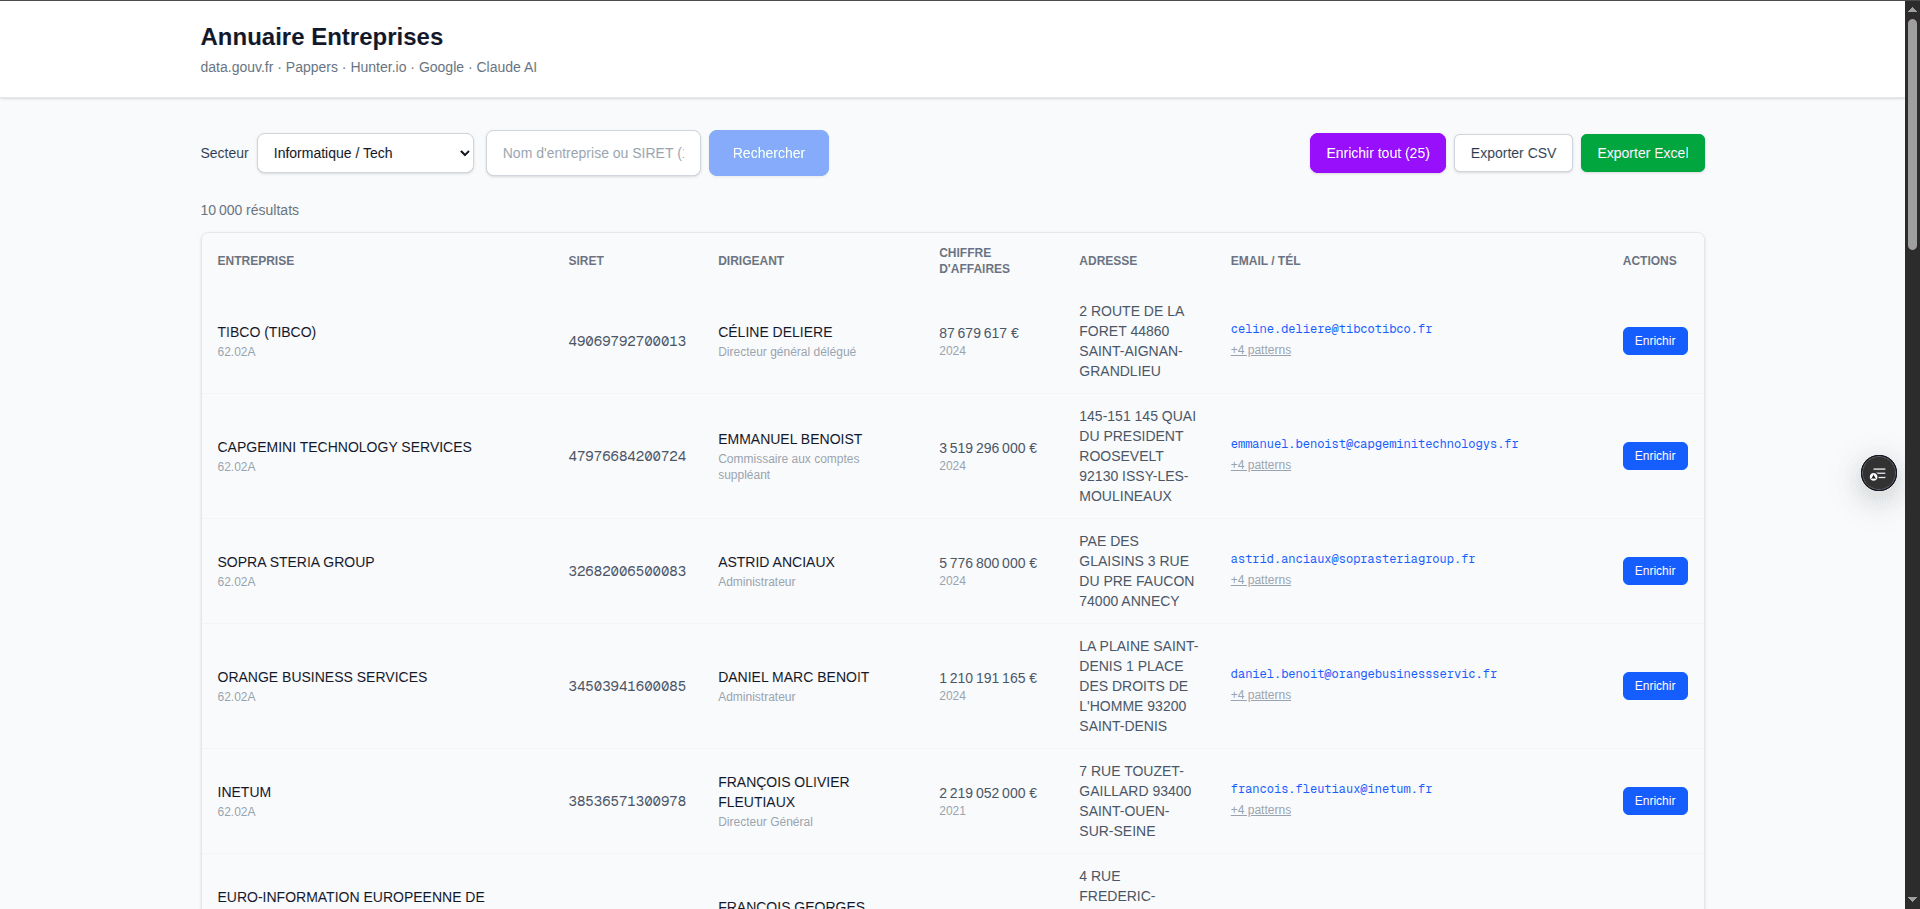Viewport: 1920px width, 909px height.
Task: Show +4 patterns for François Olivier Fleutiaux
Action: click(1261, 810)
